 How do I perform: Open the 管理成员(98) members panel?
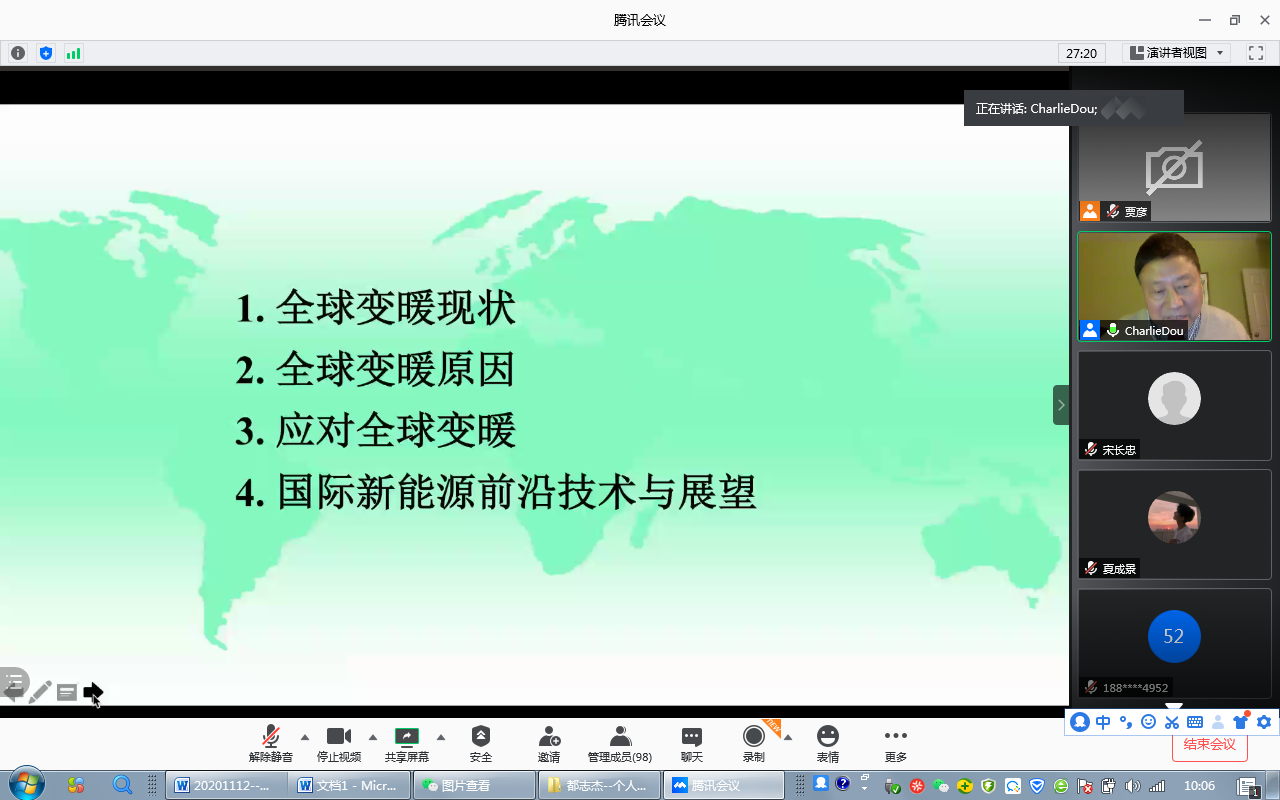pyautogui.click(x=620, y=744)
